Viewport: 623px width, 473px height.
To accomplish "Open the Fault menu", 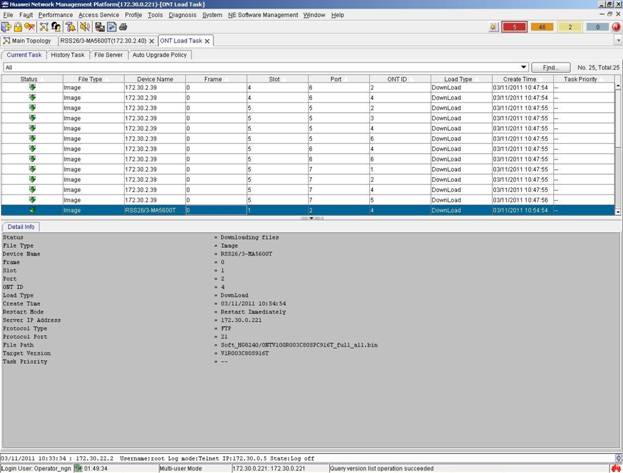I will 26,15.
